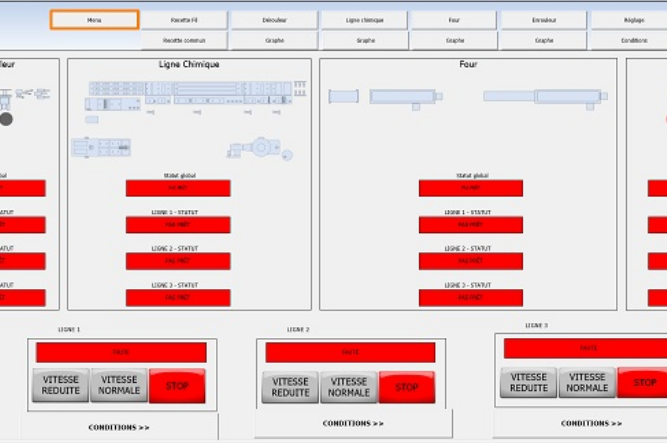This screenshot has width=667, height=443.
Task: Click the small tank graphic at lower-left of Ligne Chimique
Action: tap(101, 148)
